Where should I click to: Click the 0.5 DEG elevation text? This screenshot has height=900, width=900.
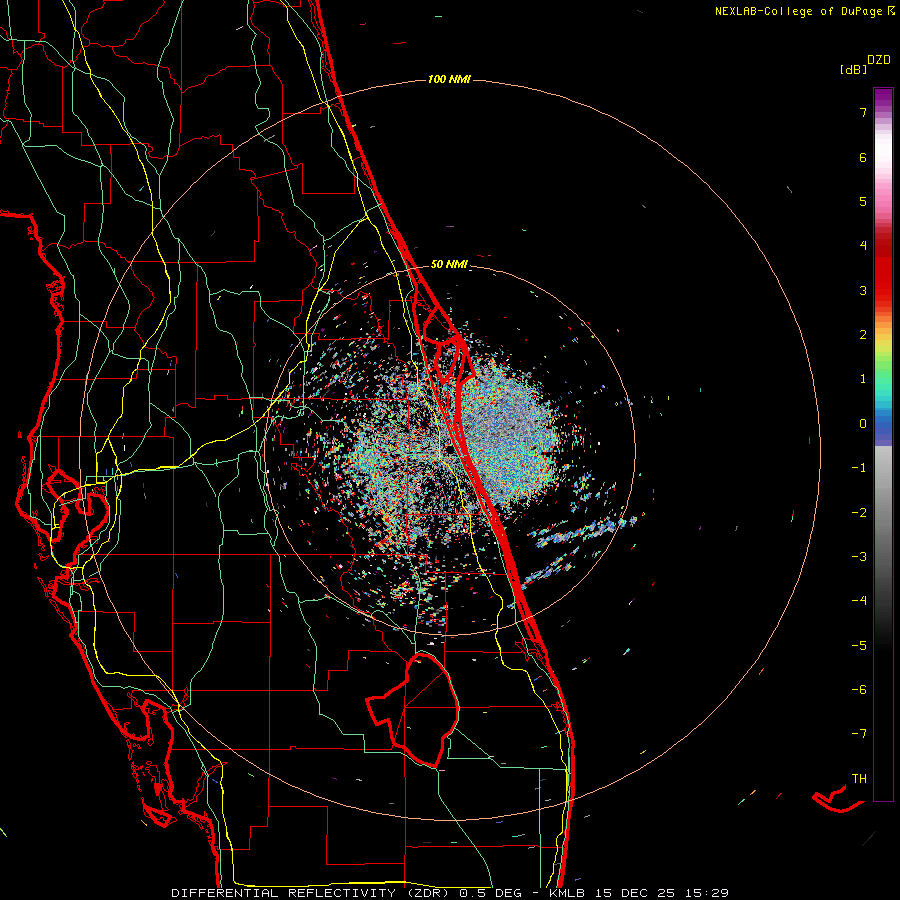490,893
